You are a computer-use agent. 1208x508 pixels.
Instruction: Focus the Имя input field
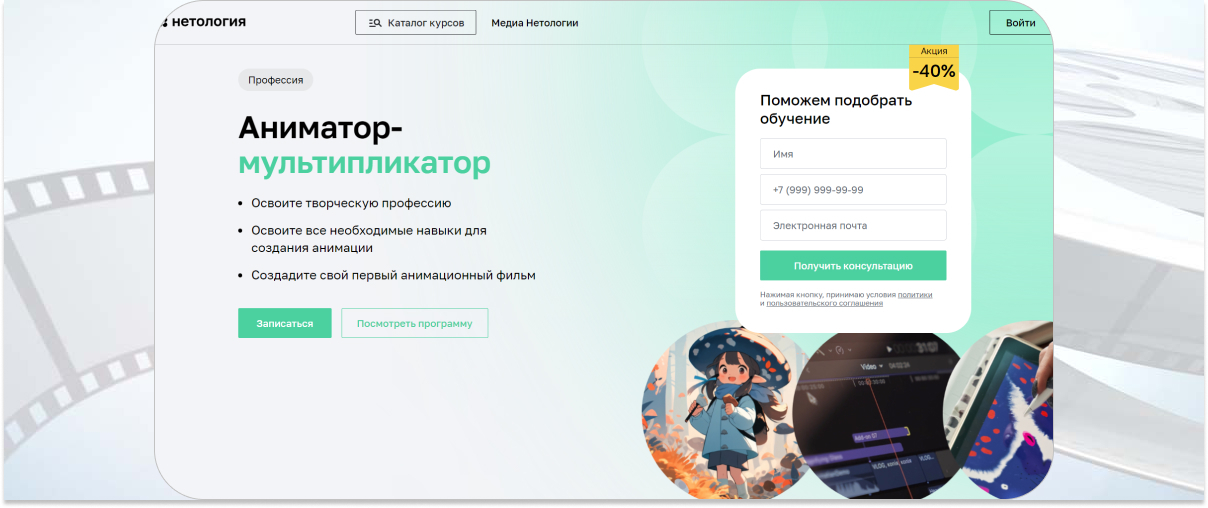[x=853, y=154]
